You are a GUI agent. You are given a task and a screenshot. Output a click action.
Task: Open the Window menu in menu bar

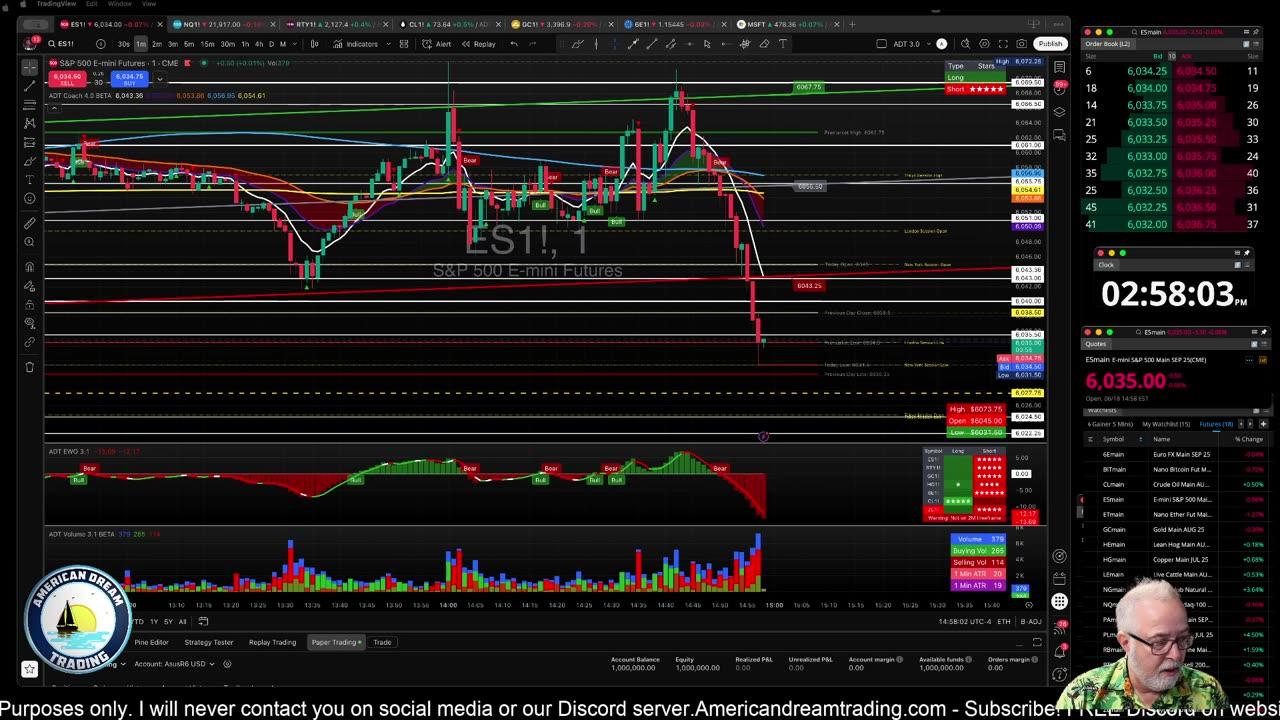point(119,4)
